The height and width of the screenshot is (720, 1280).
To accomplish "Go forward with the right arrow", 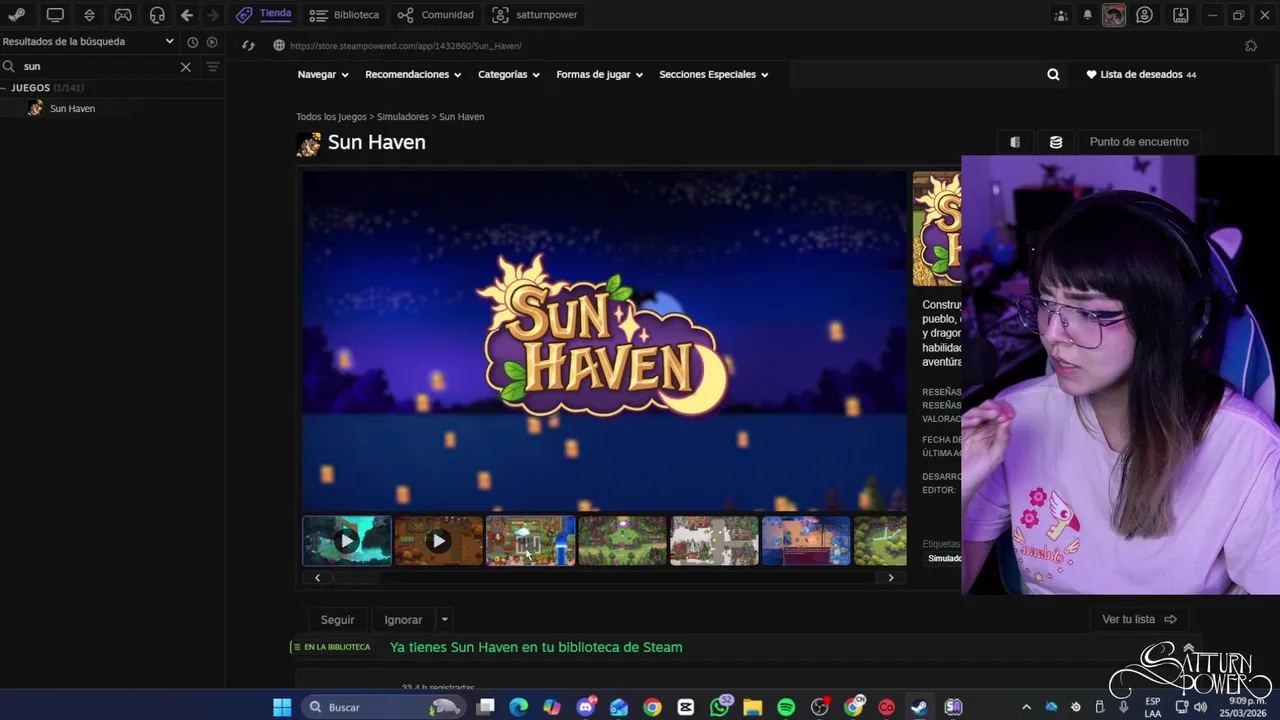I will [x=212, y=15].
